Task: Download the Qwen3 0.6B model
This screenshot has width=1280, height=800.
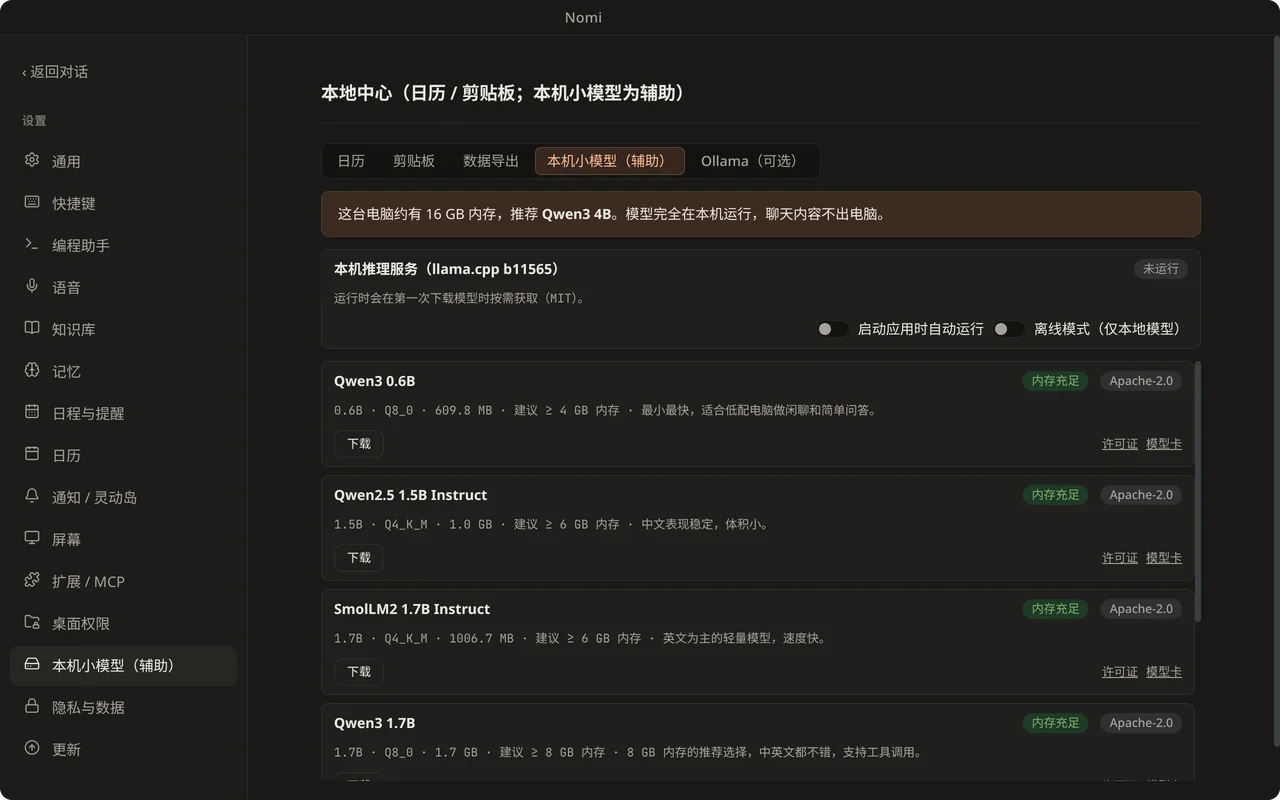Action: click(359, 444)
